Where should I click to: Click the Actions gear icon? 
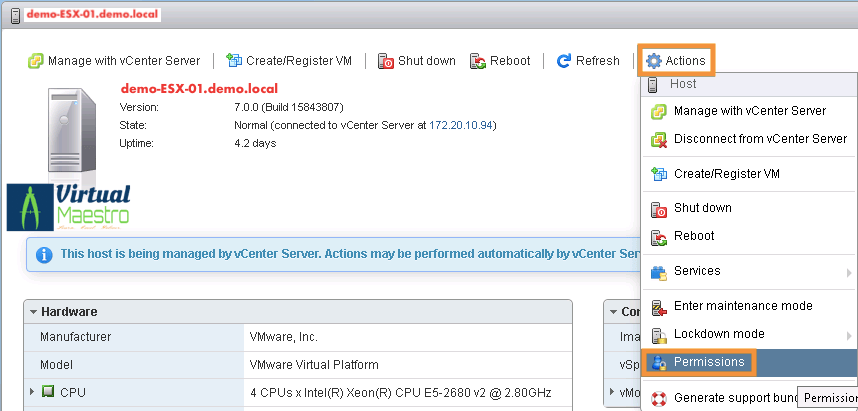[654, 61]
